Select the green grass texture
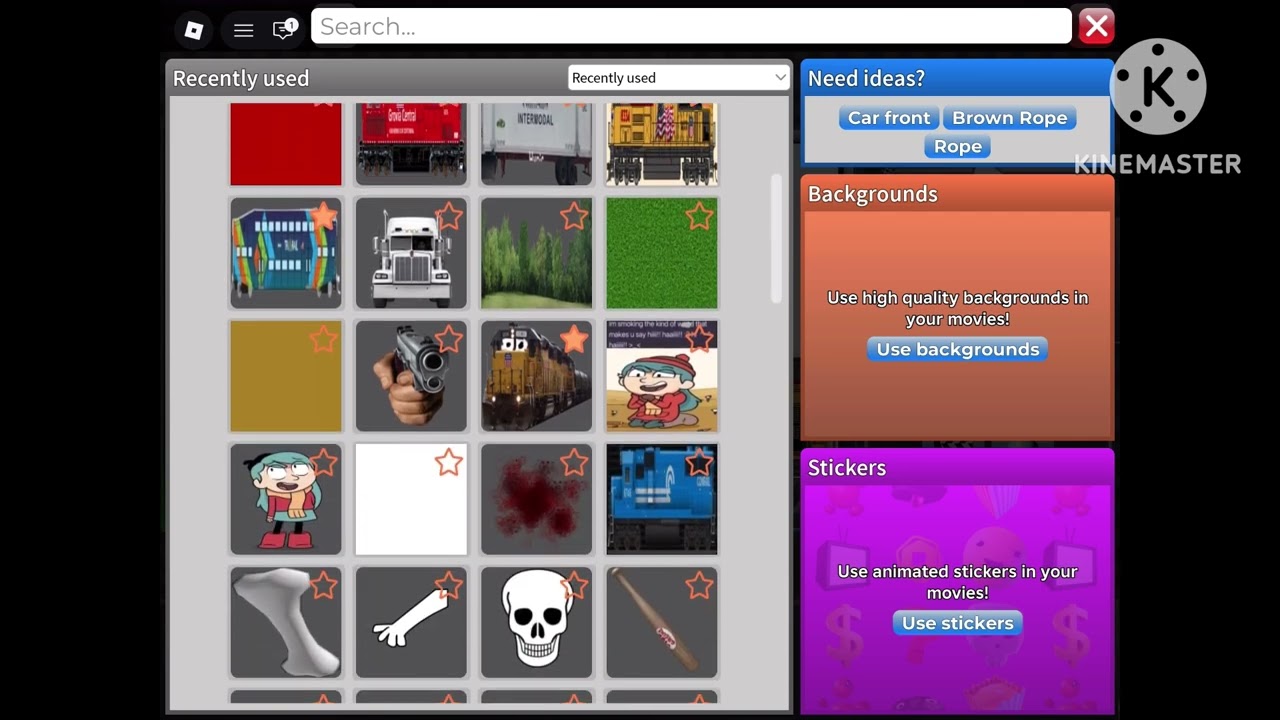 [x=662, y=253]
